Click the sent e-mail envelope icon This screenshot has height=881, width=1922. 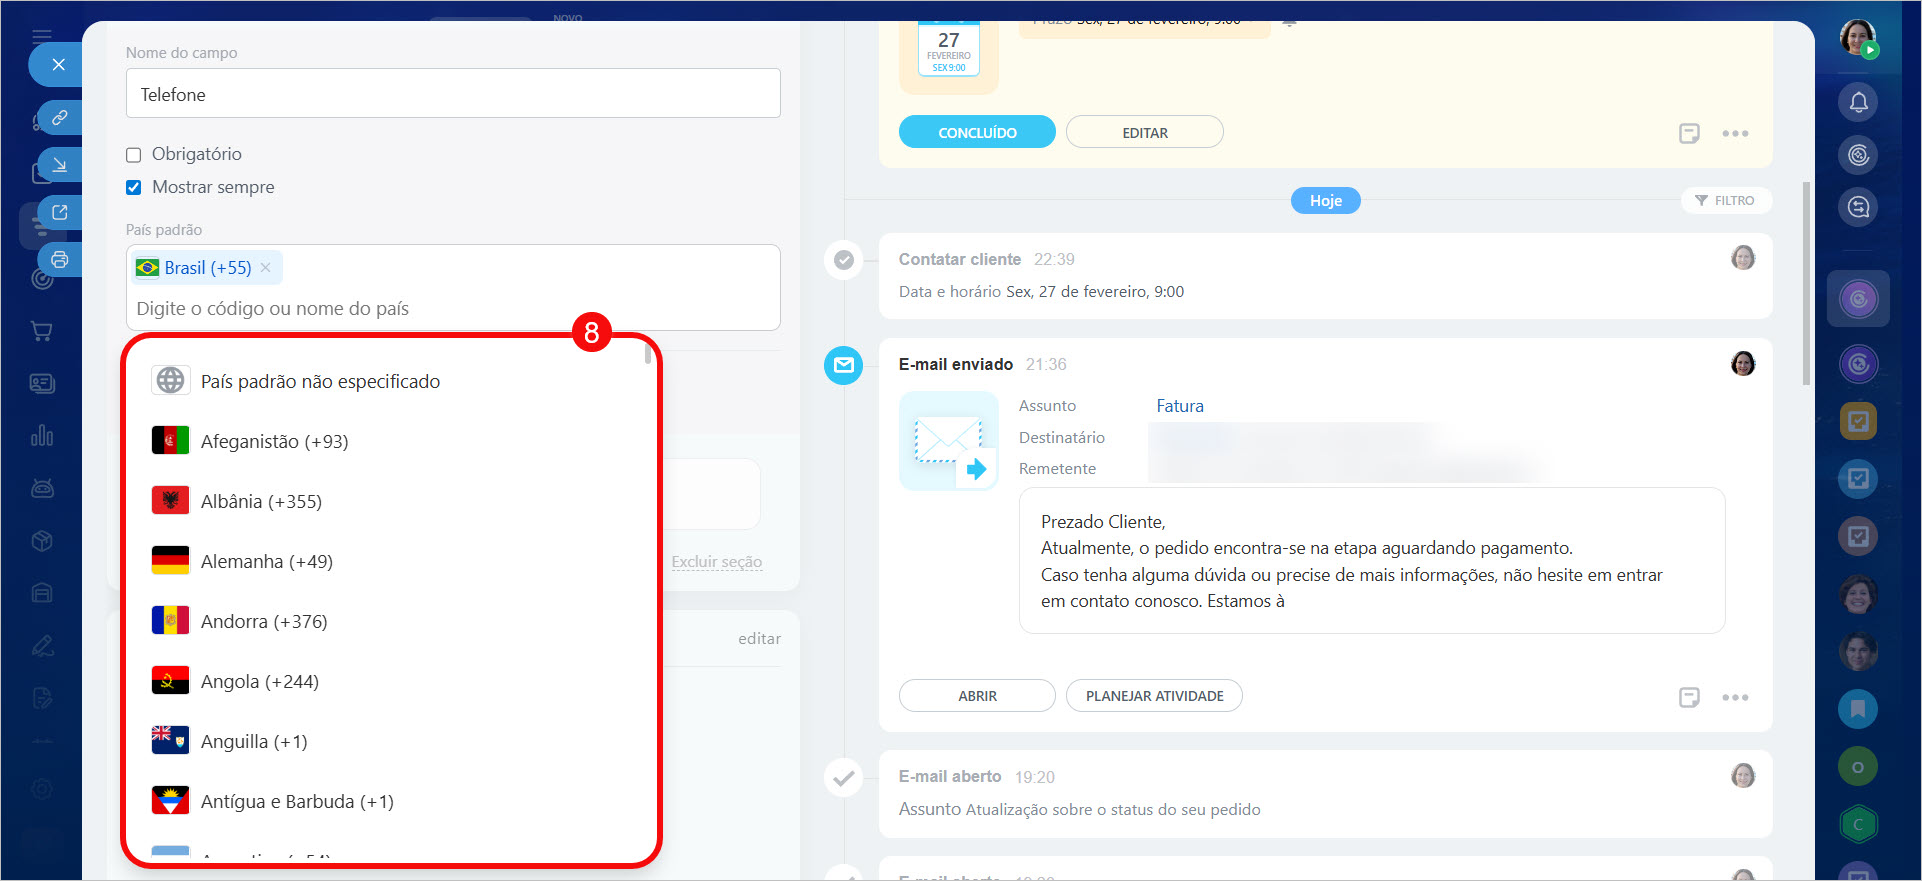click(843, 365)
